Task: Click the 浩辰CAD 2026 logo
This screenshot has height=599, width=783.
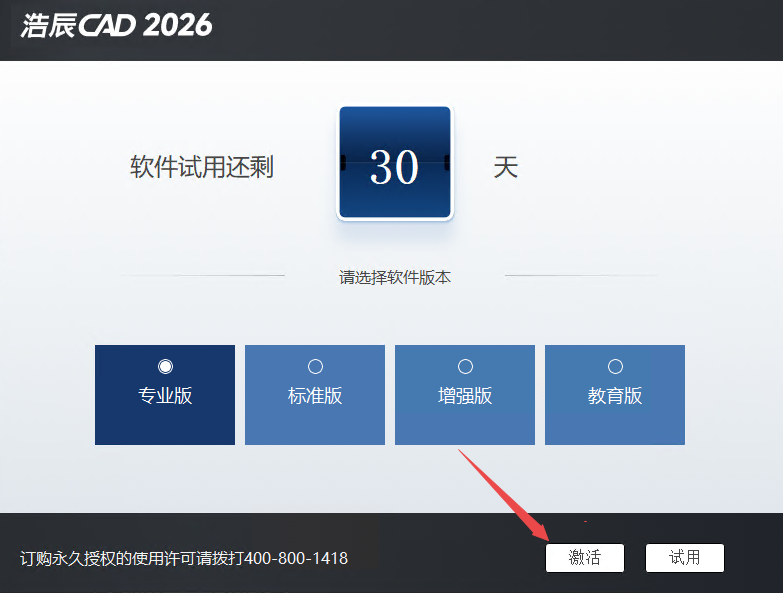Action: tap(117, 26)
